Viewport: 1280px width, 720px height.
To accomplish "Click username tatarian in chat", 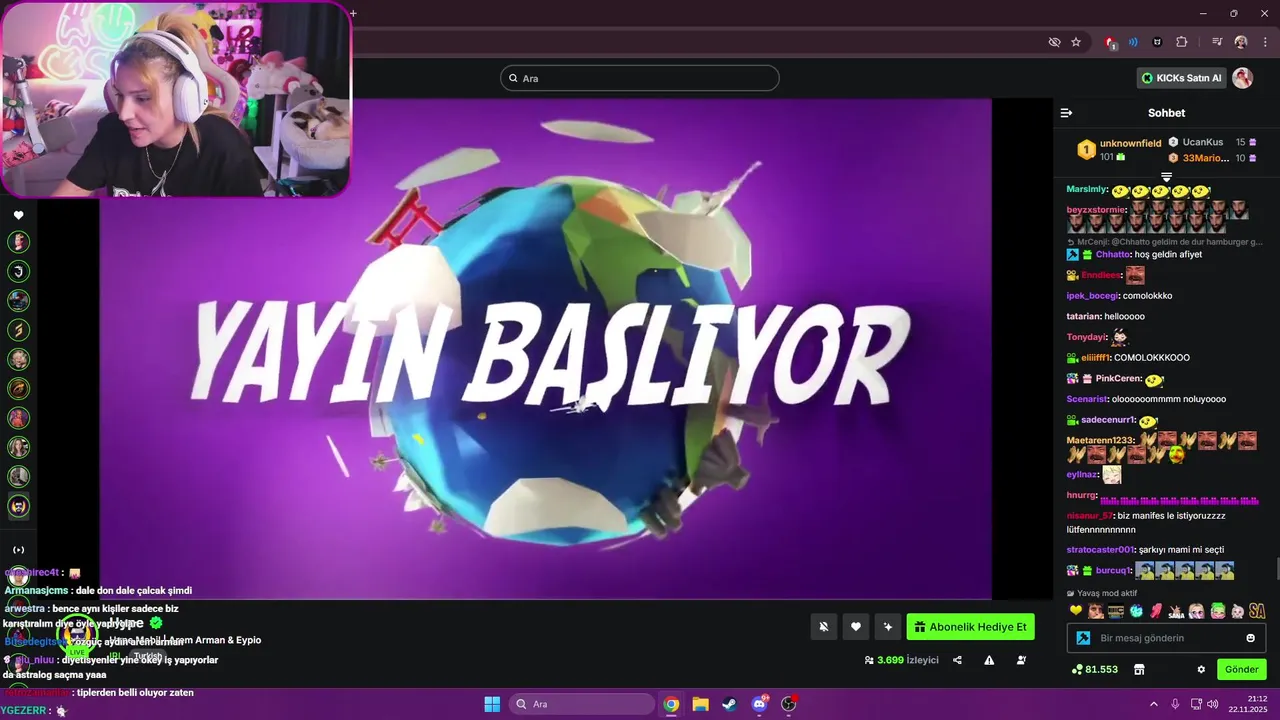I will [1084, 316].
